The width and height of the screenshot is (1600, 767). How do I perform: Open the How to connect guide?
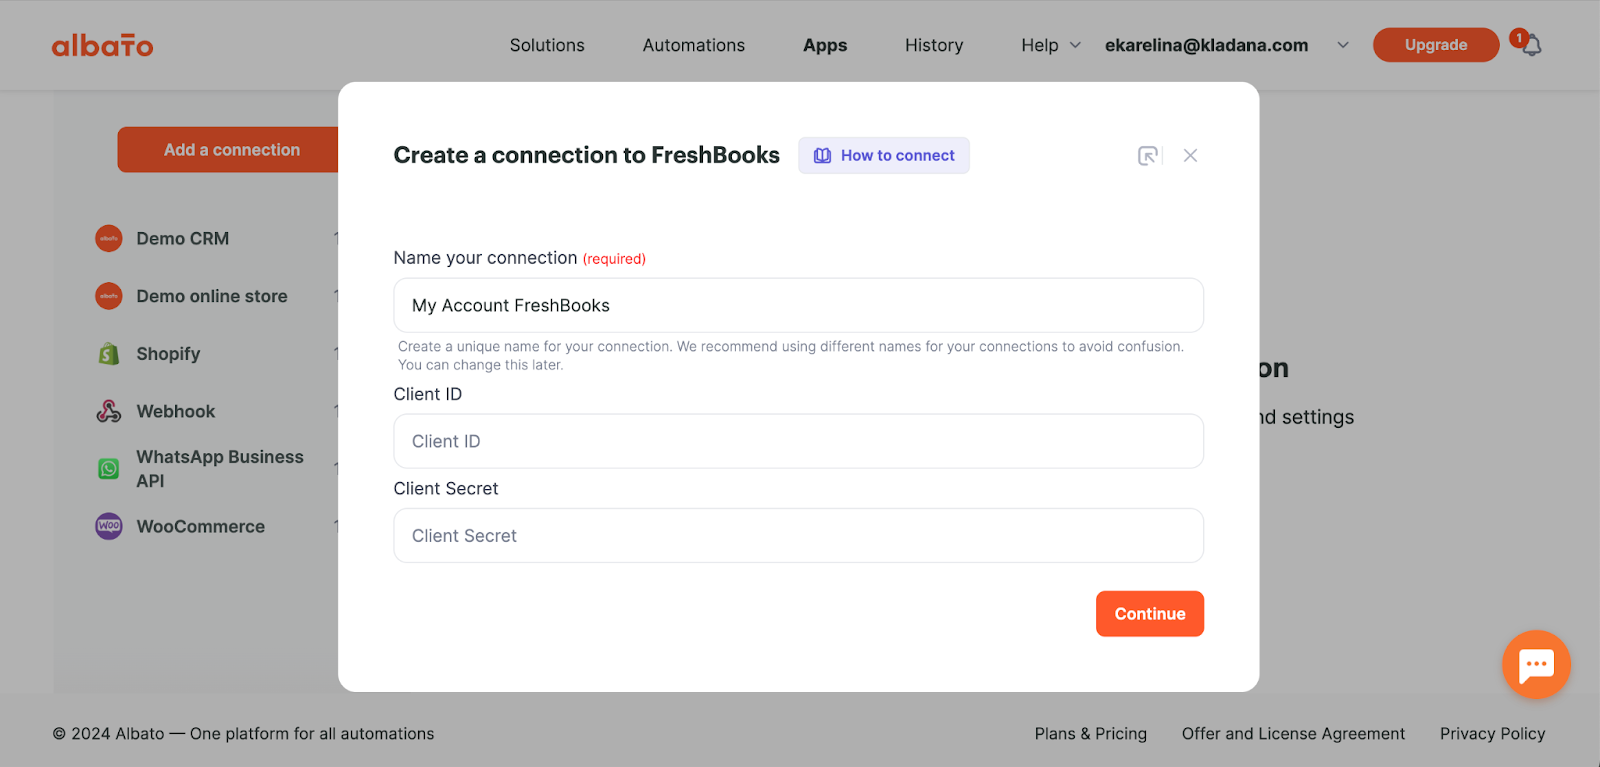click(884, 155)
